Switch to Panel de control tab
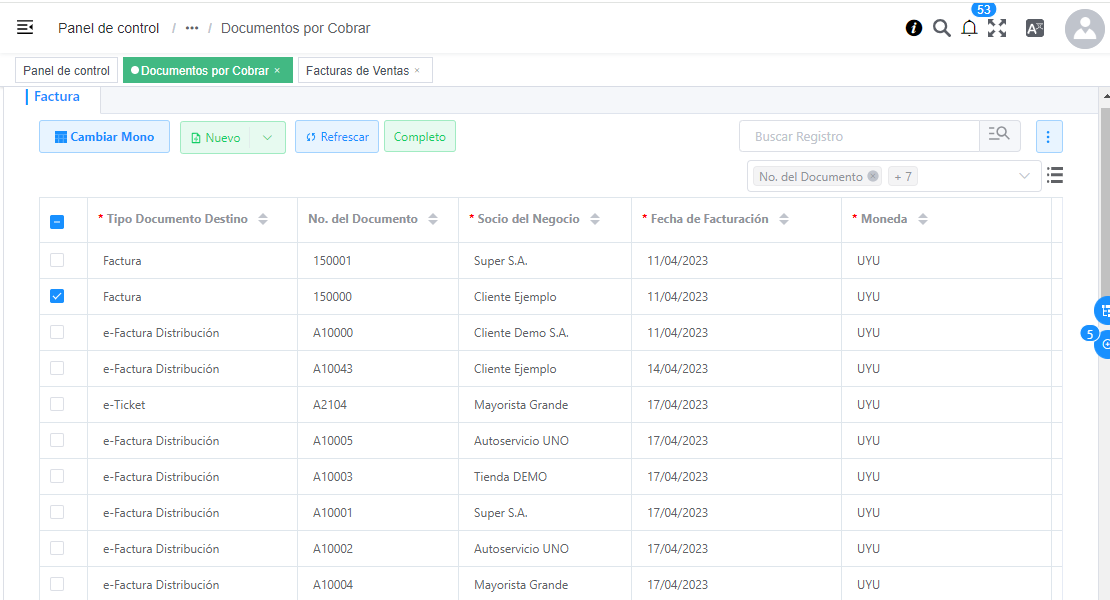The image size is (1110, 600). click(x=66, y=71)
